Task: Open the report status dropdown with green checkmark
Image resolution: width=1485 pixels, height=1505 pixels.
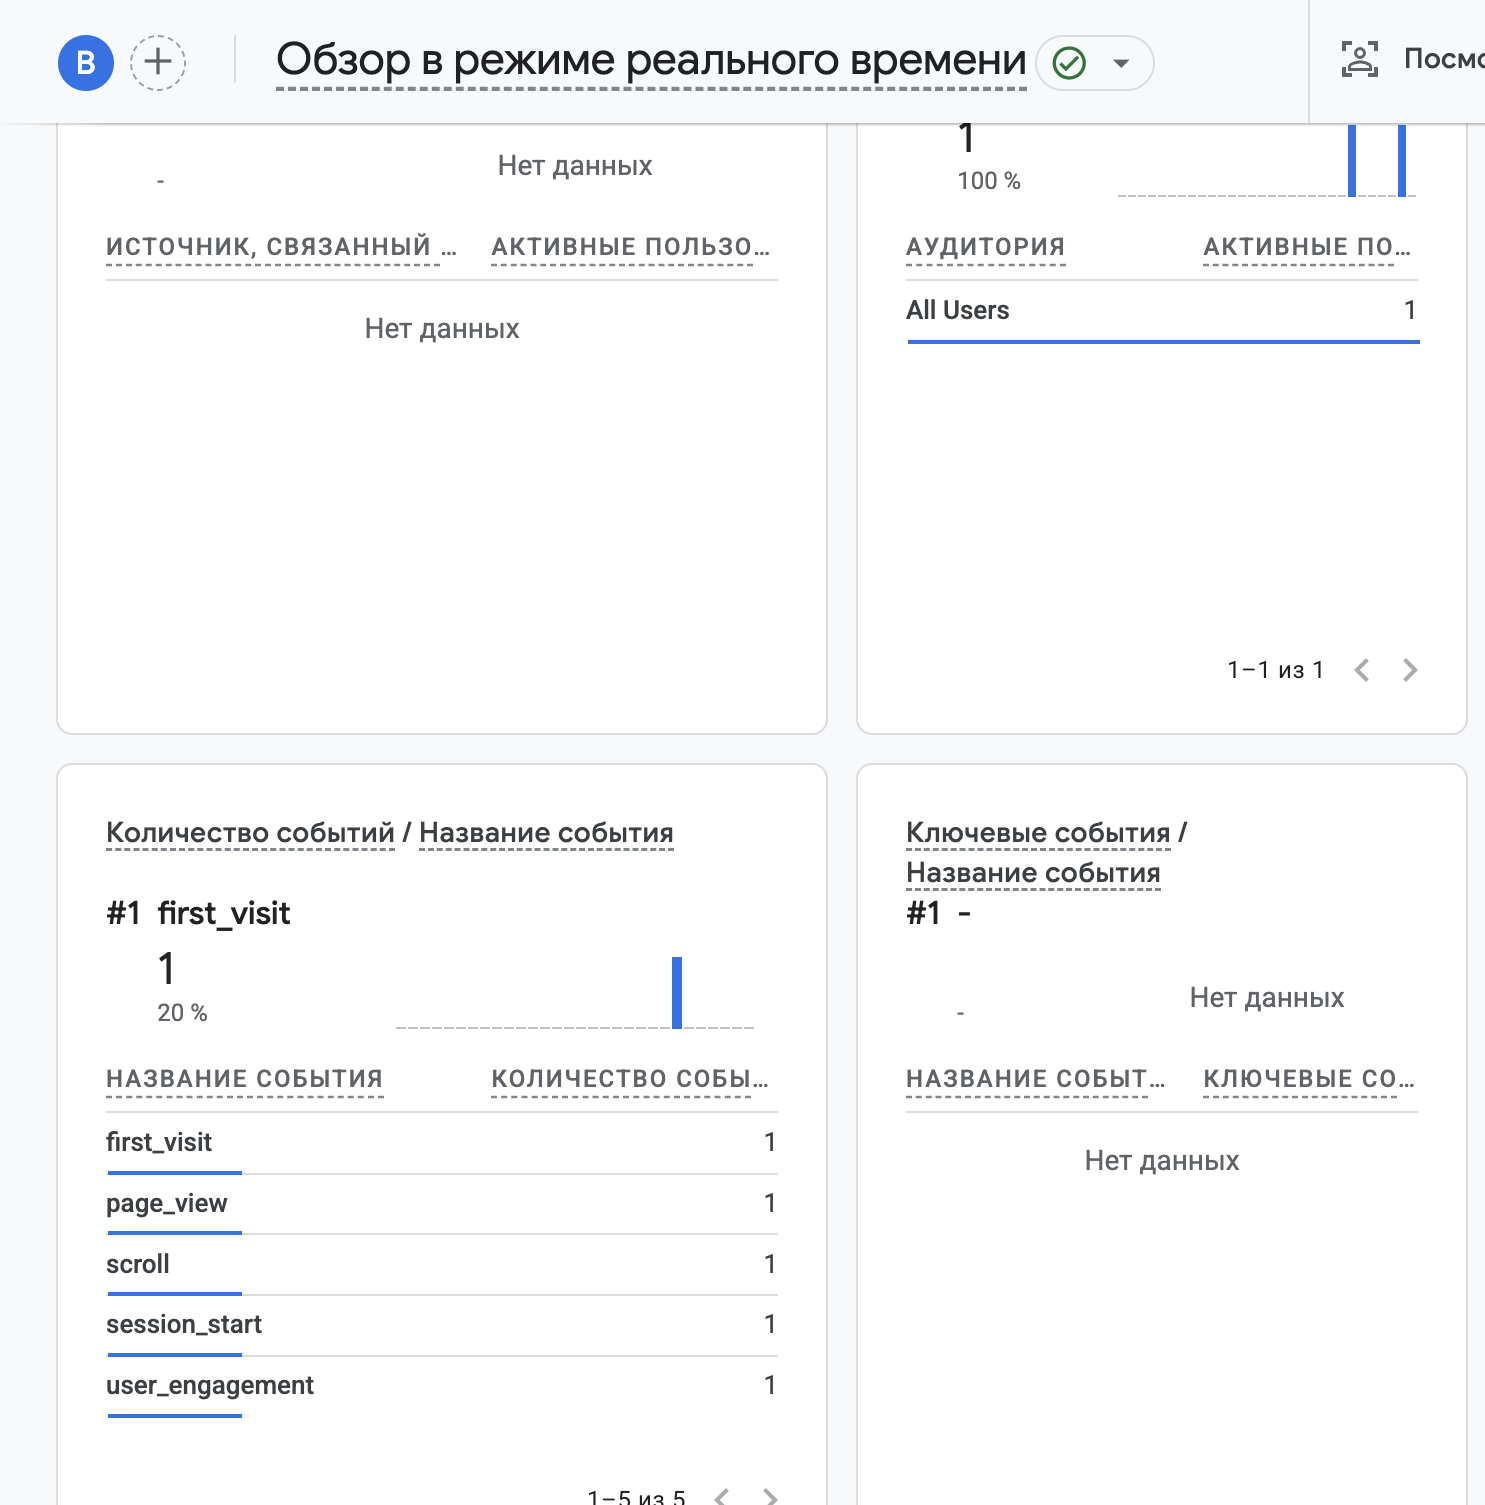Action: pos(1095,63)
